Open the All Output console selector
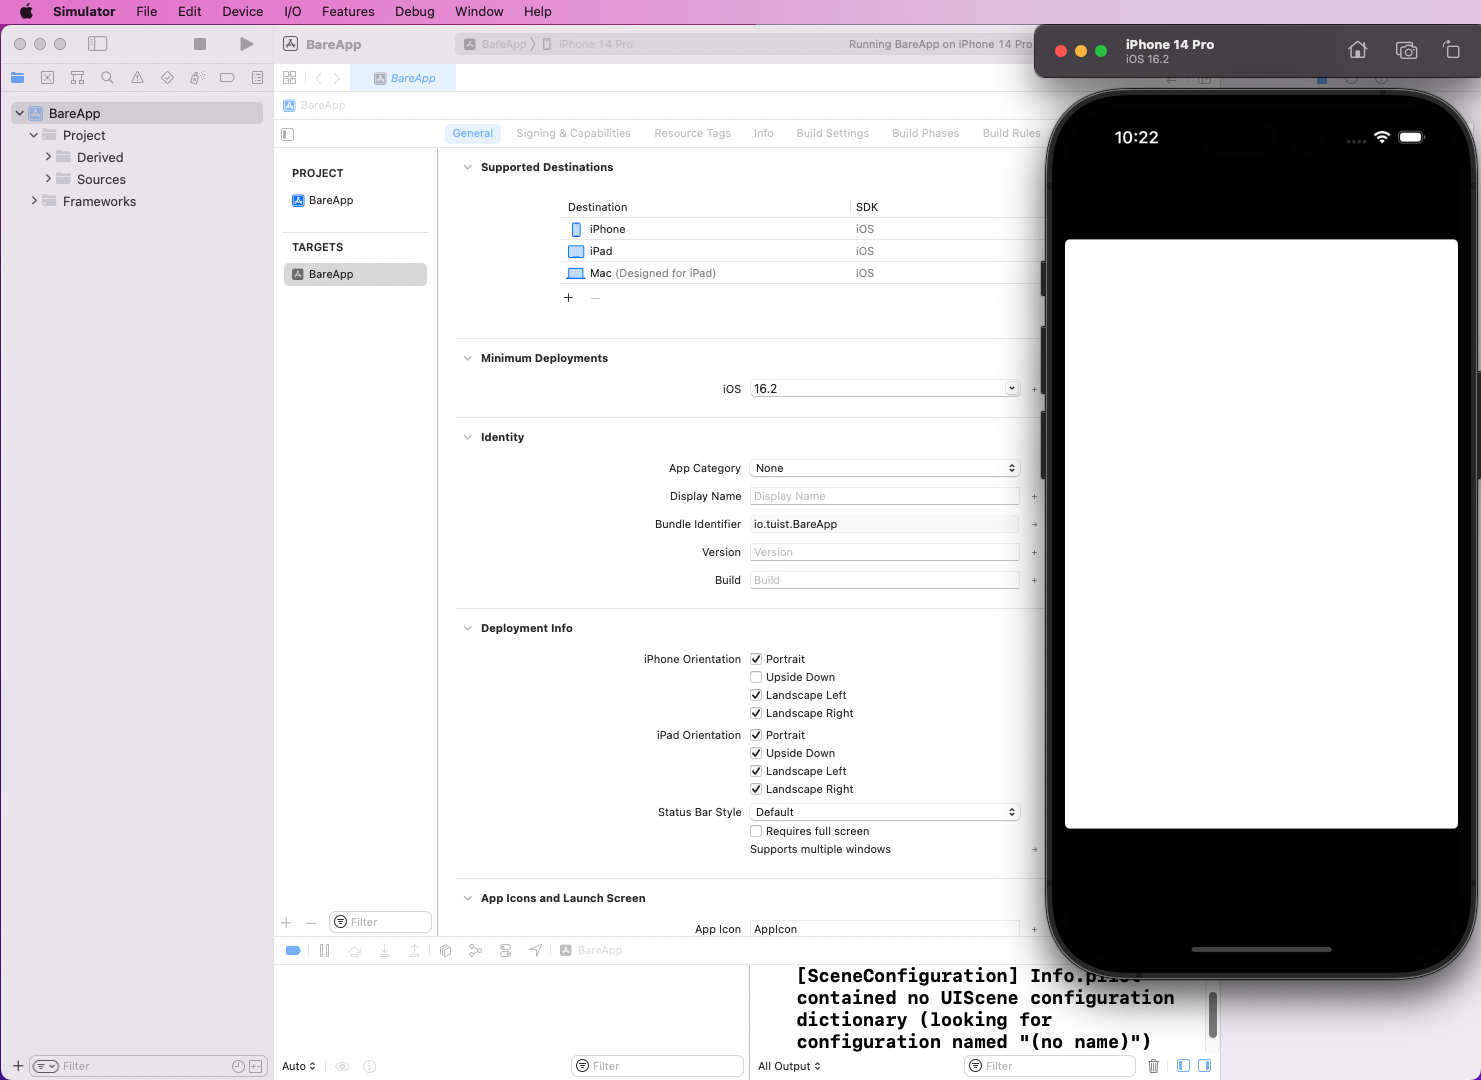This screenshot has width=1481, height=1080. pyautogui.click(x=789, y=1066)
